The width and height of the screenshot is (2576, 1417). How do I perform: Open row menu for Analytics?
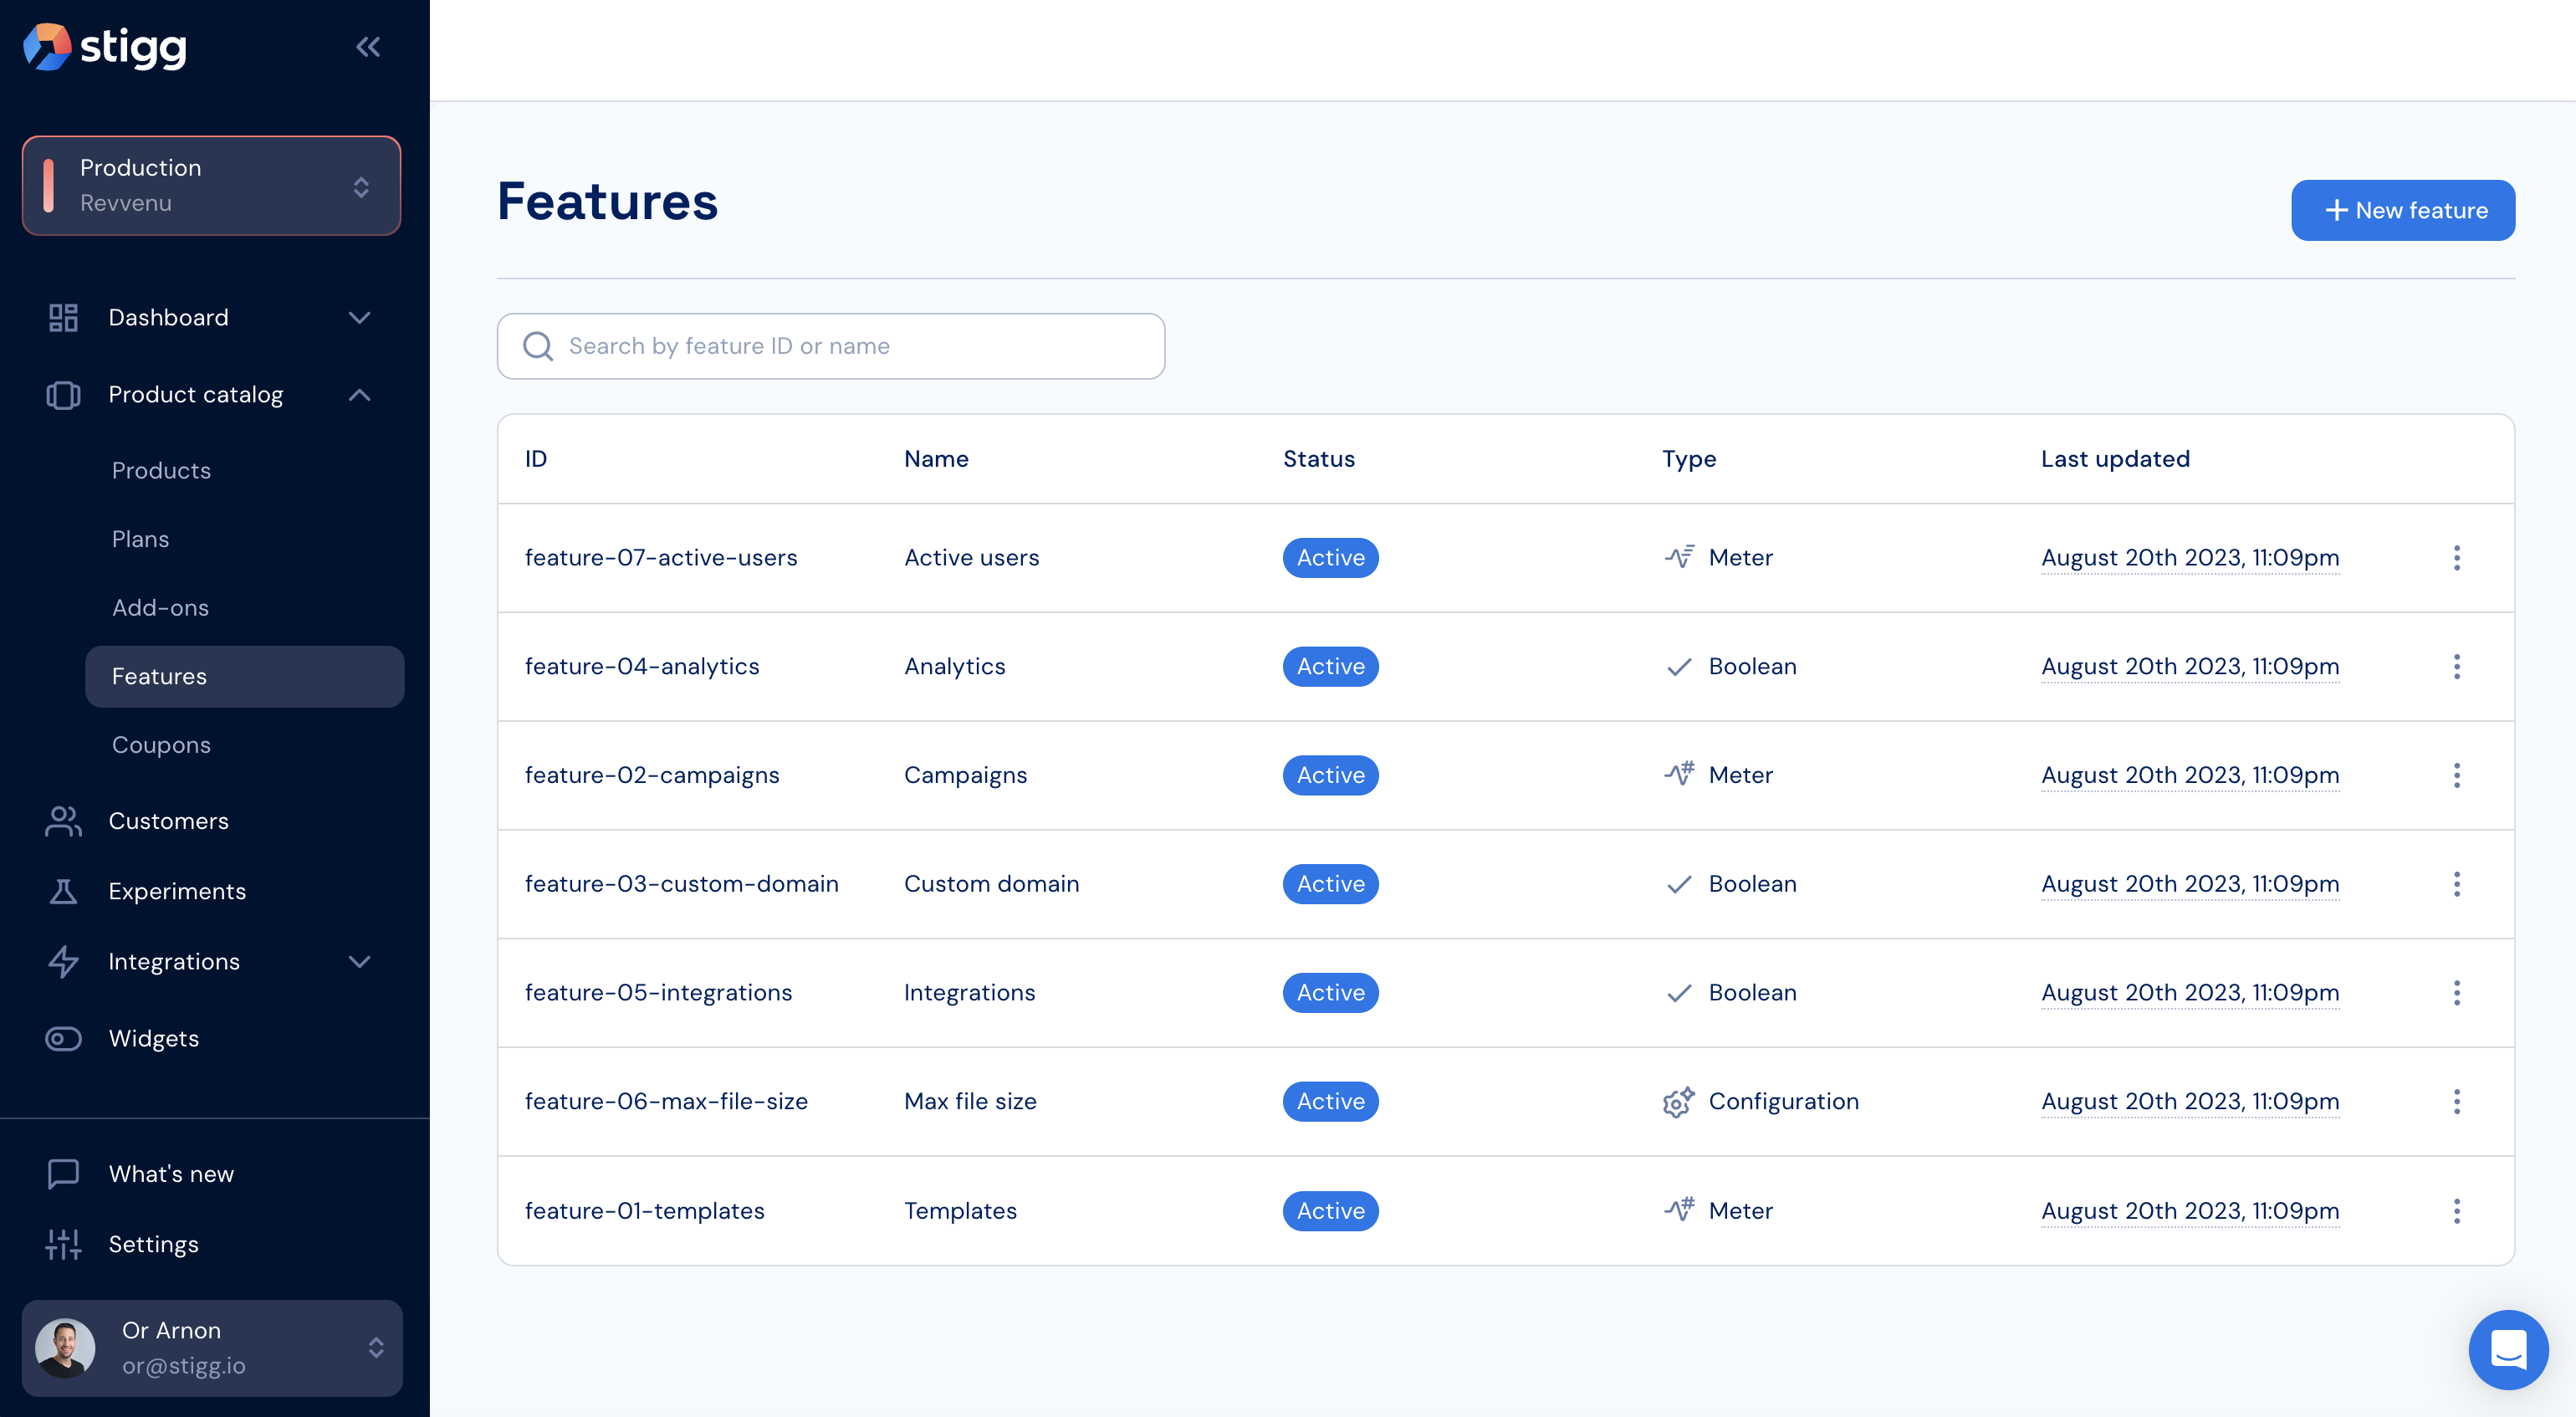coord(2456,667)
